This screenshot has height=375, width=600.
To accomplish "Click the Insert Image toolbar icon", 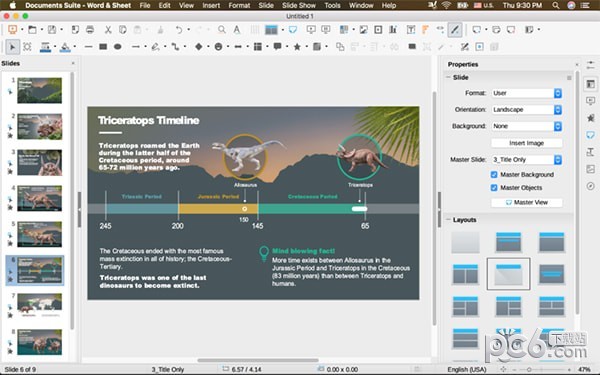I will tap(364, 29).
